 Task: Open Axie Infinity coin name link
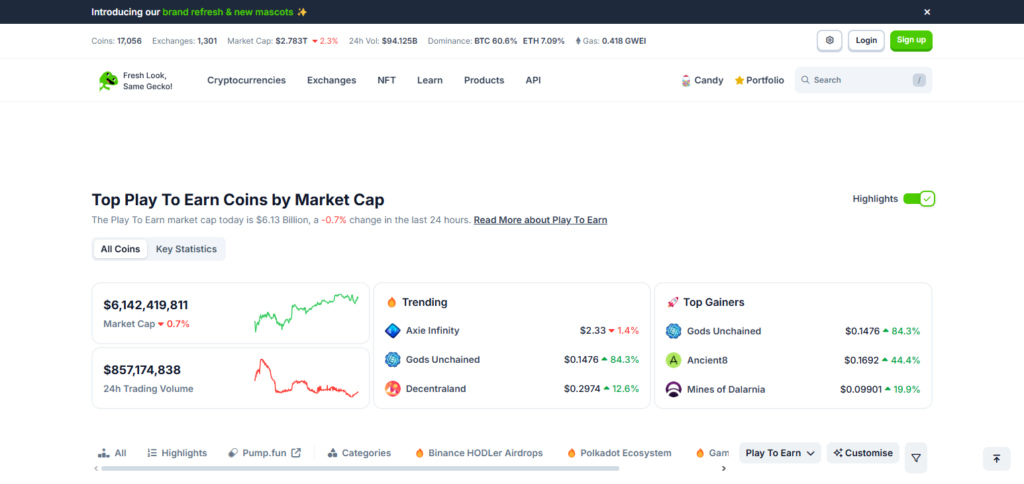[432, 331]
